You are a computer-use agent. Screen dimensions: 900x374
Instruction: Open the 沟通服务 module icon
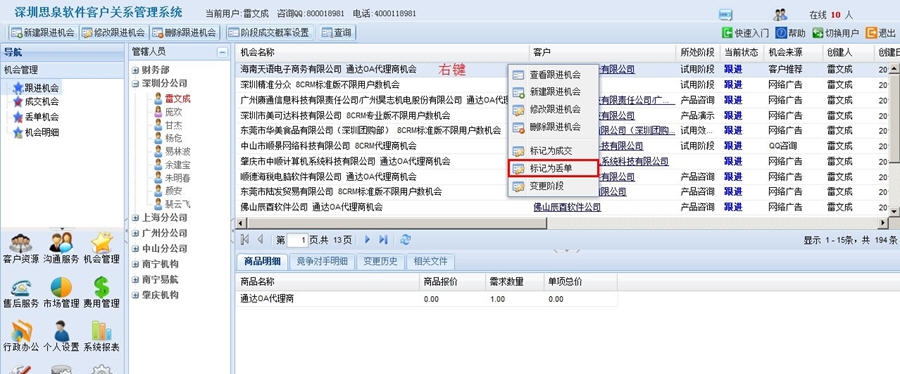tap(61, 243)
